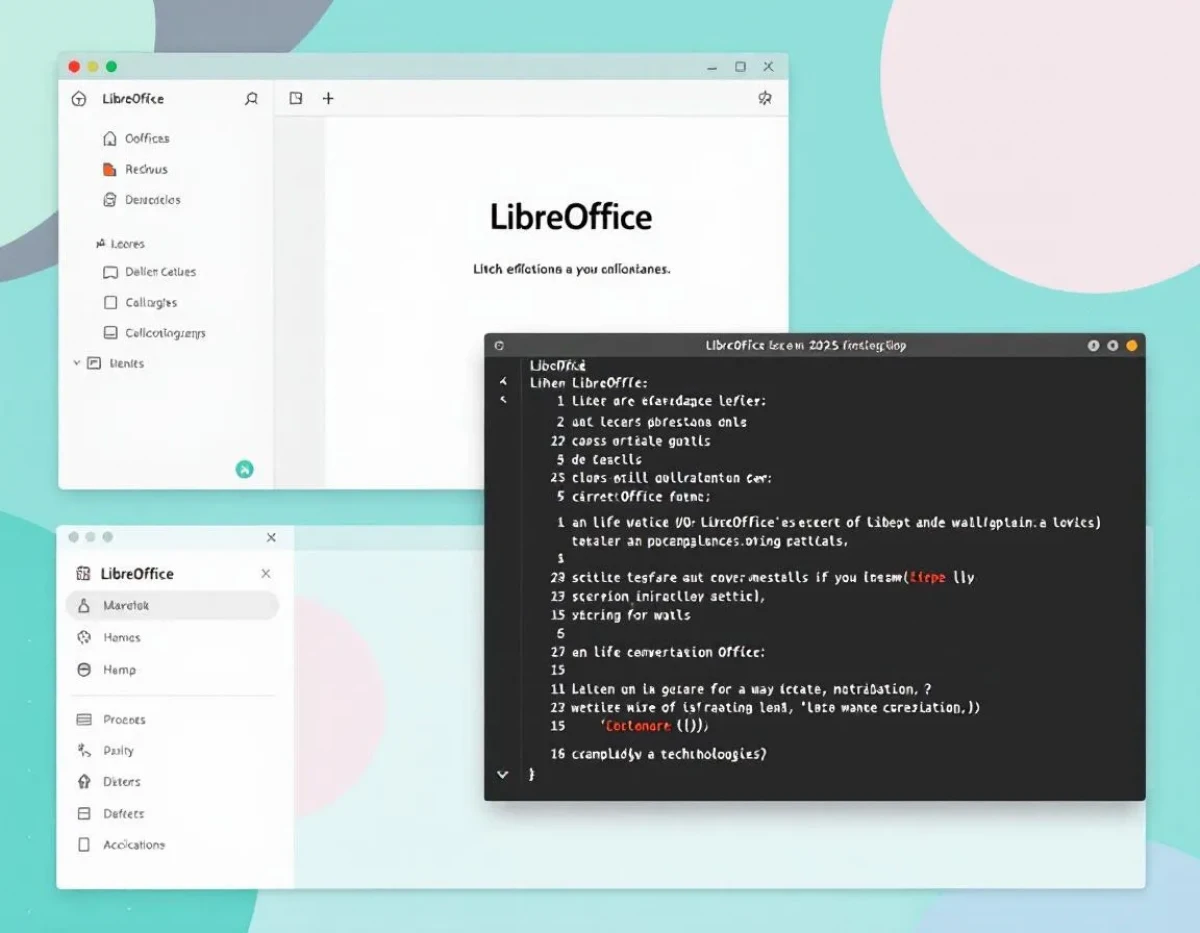Close the panel via X beside LibreOffice heading
This screenshot has width=1200, height=933.
[265, 574]
